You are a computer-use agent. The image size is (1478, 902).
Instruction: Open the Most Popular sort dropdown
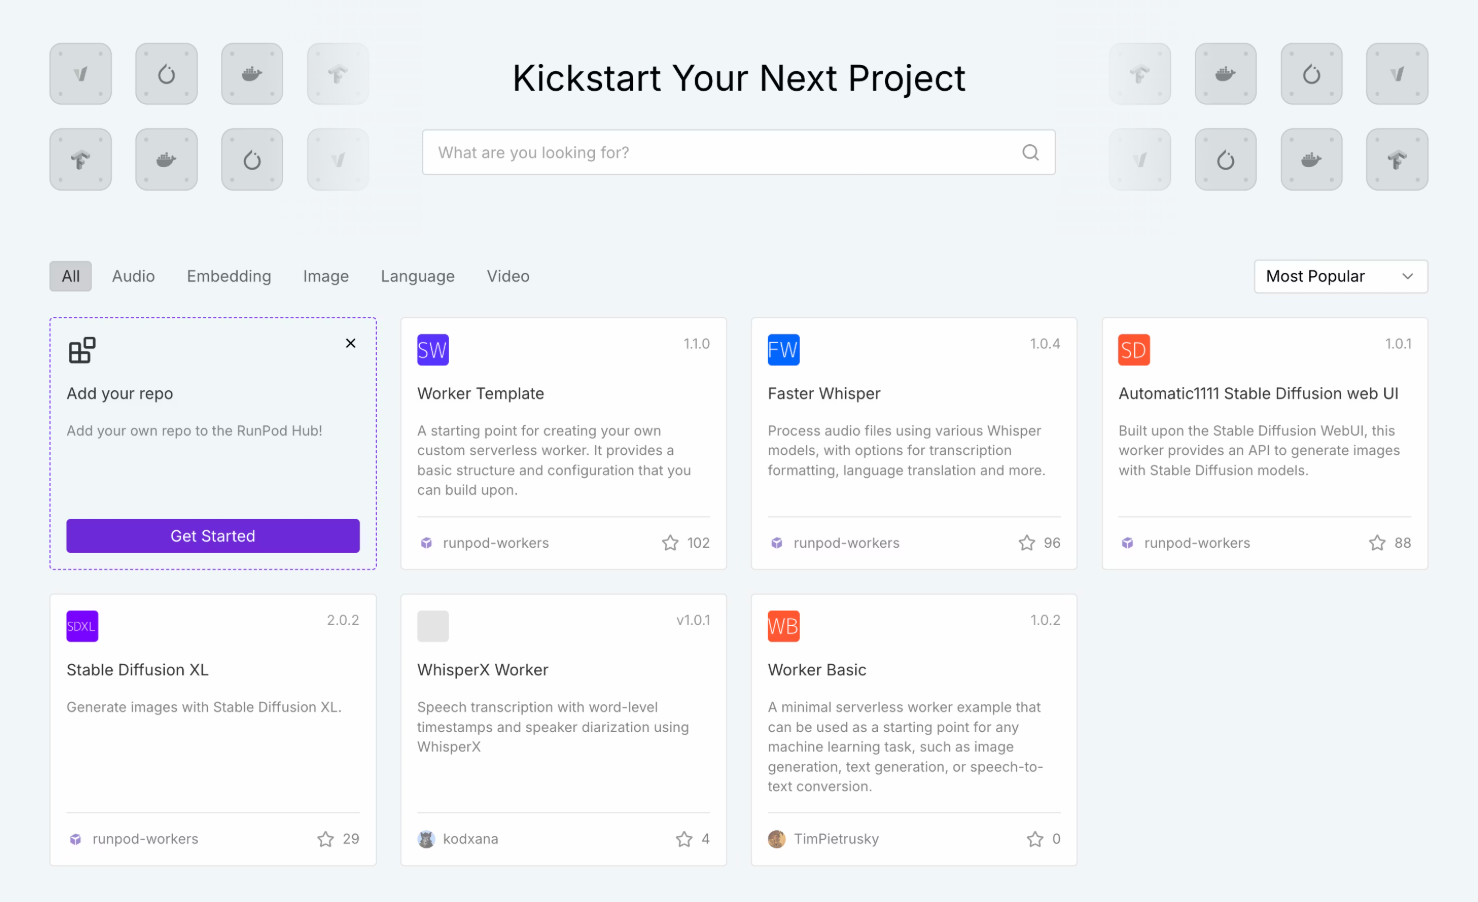[1340, 276]
